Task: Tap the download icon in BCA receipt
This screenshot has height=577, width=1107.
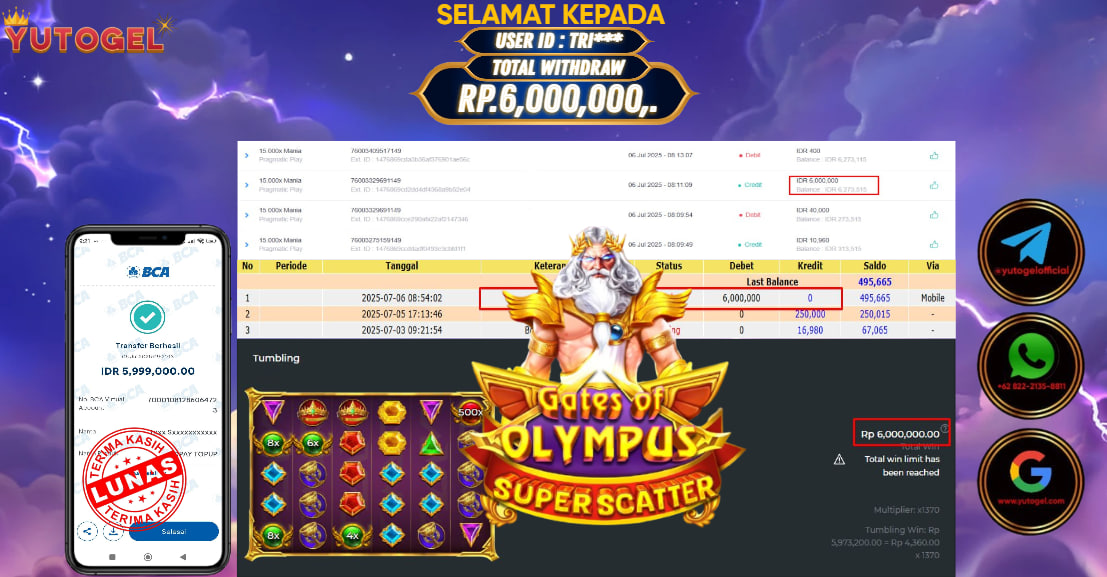Action: click(x=113, y=532)
